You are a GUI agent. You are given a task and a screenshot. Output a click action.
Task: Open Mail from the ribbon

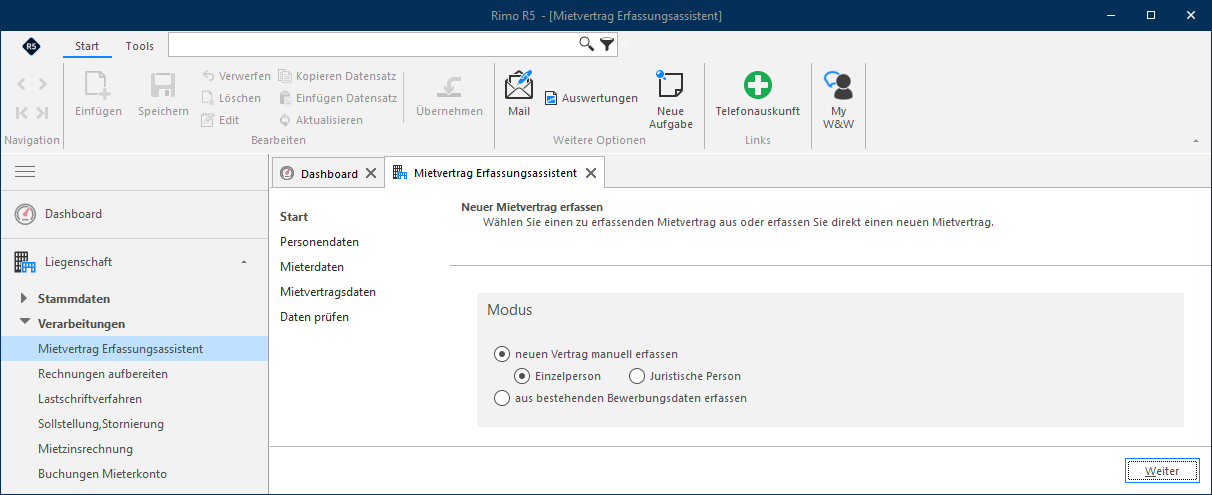(x=519, y=94)
